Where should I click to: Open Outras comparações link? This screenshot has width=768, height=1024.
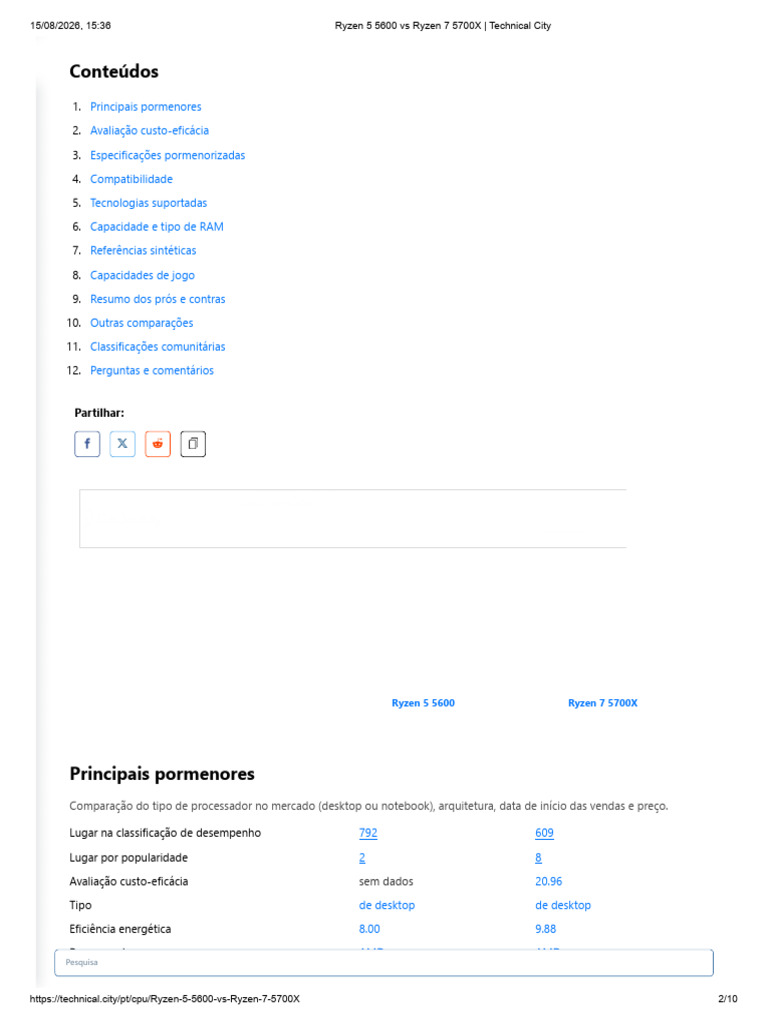pos(142,323)
